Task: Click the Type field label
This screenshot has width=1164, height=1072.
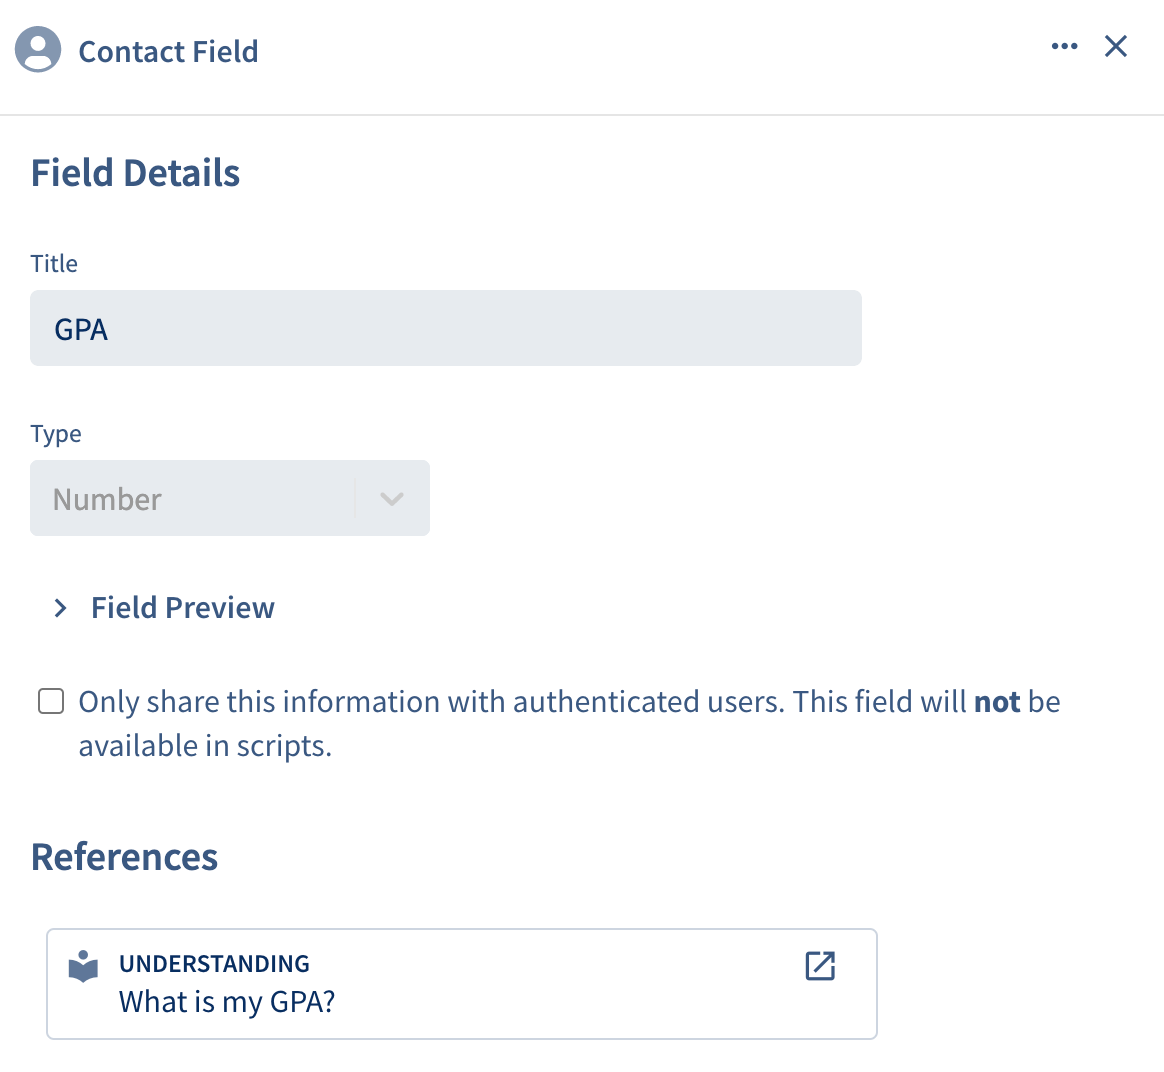Action: [56, 434]
